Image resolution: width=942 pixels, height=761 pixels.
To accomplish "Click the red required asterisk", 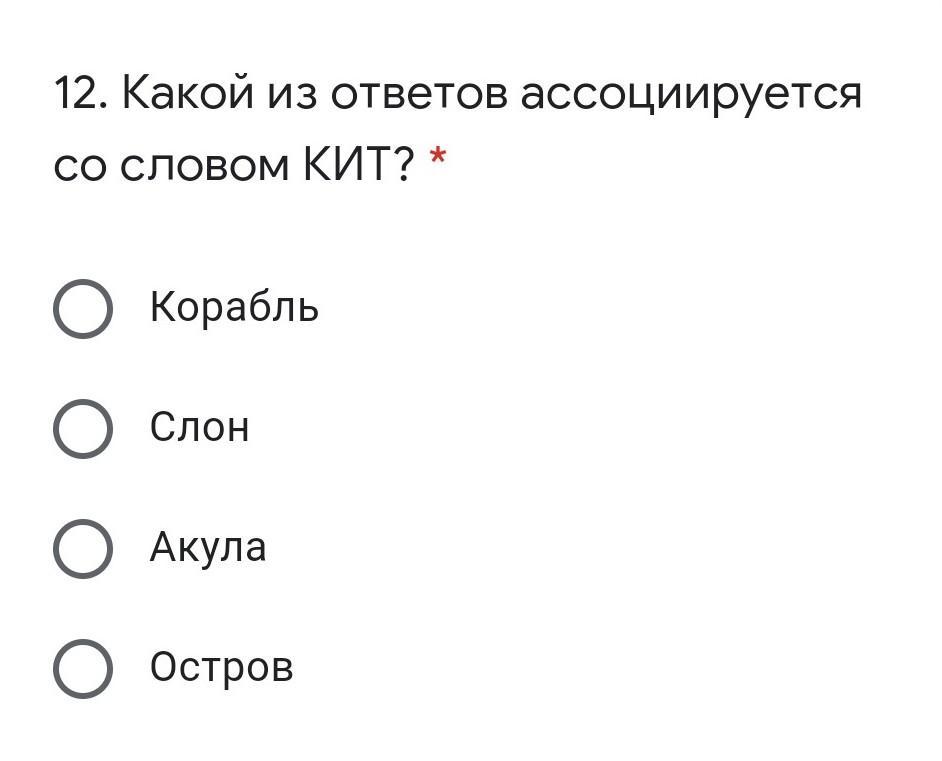I will 437,157.
